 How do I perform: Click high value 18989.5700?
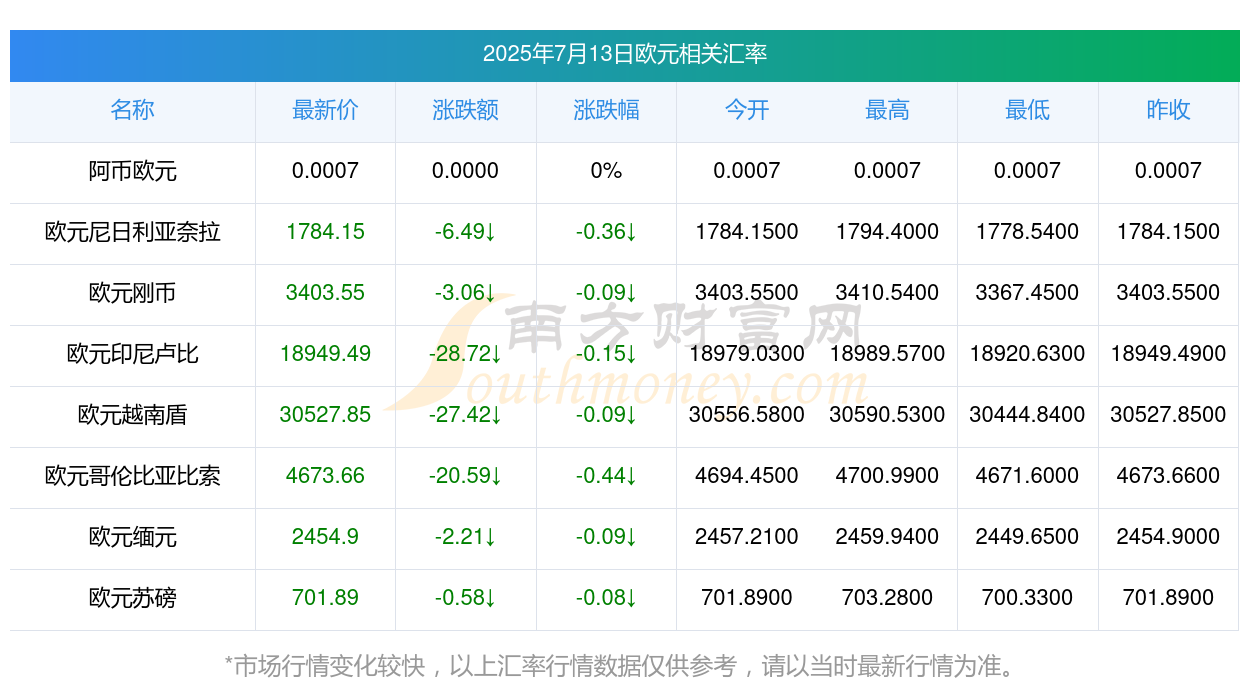coord(887,354)
